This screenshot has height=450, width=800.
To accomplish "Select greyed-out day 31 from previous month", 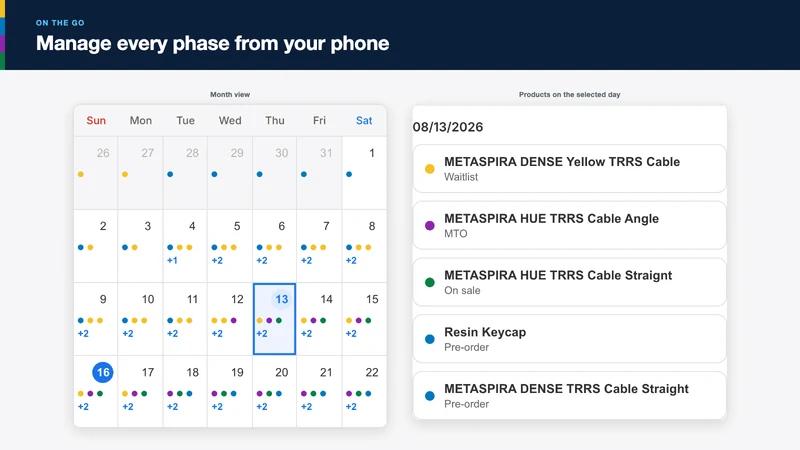I will click(x=319, y=172).
